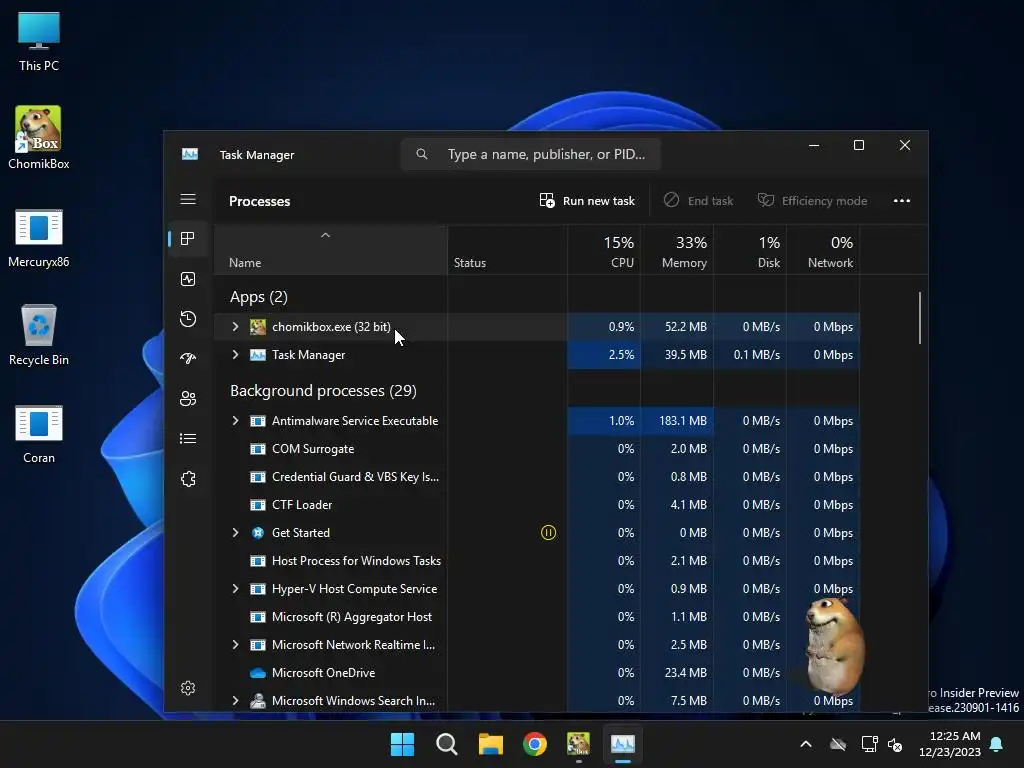
Task: Open the Users sidebar icon
Action: coord(188,398)
